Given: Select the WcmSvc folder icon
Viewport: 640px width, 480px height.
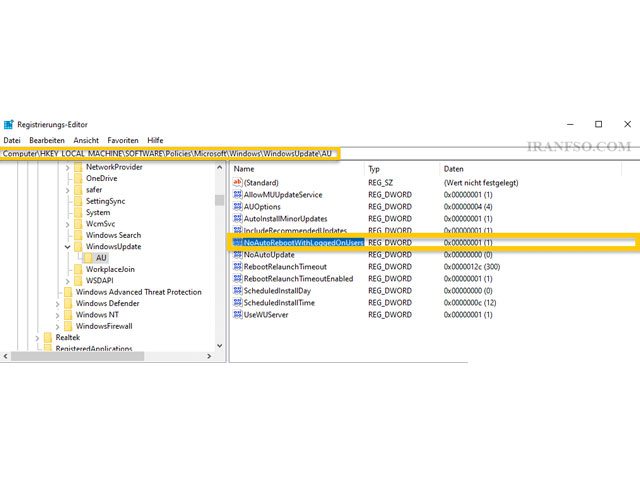Looking at the screenshot, I should pyautogui.click(x=78, y=224).
